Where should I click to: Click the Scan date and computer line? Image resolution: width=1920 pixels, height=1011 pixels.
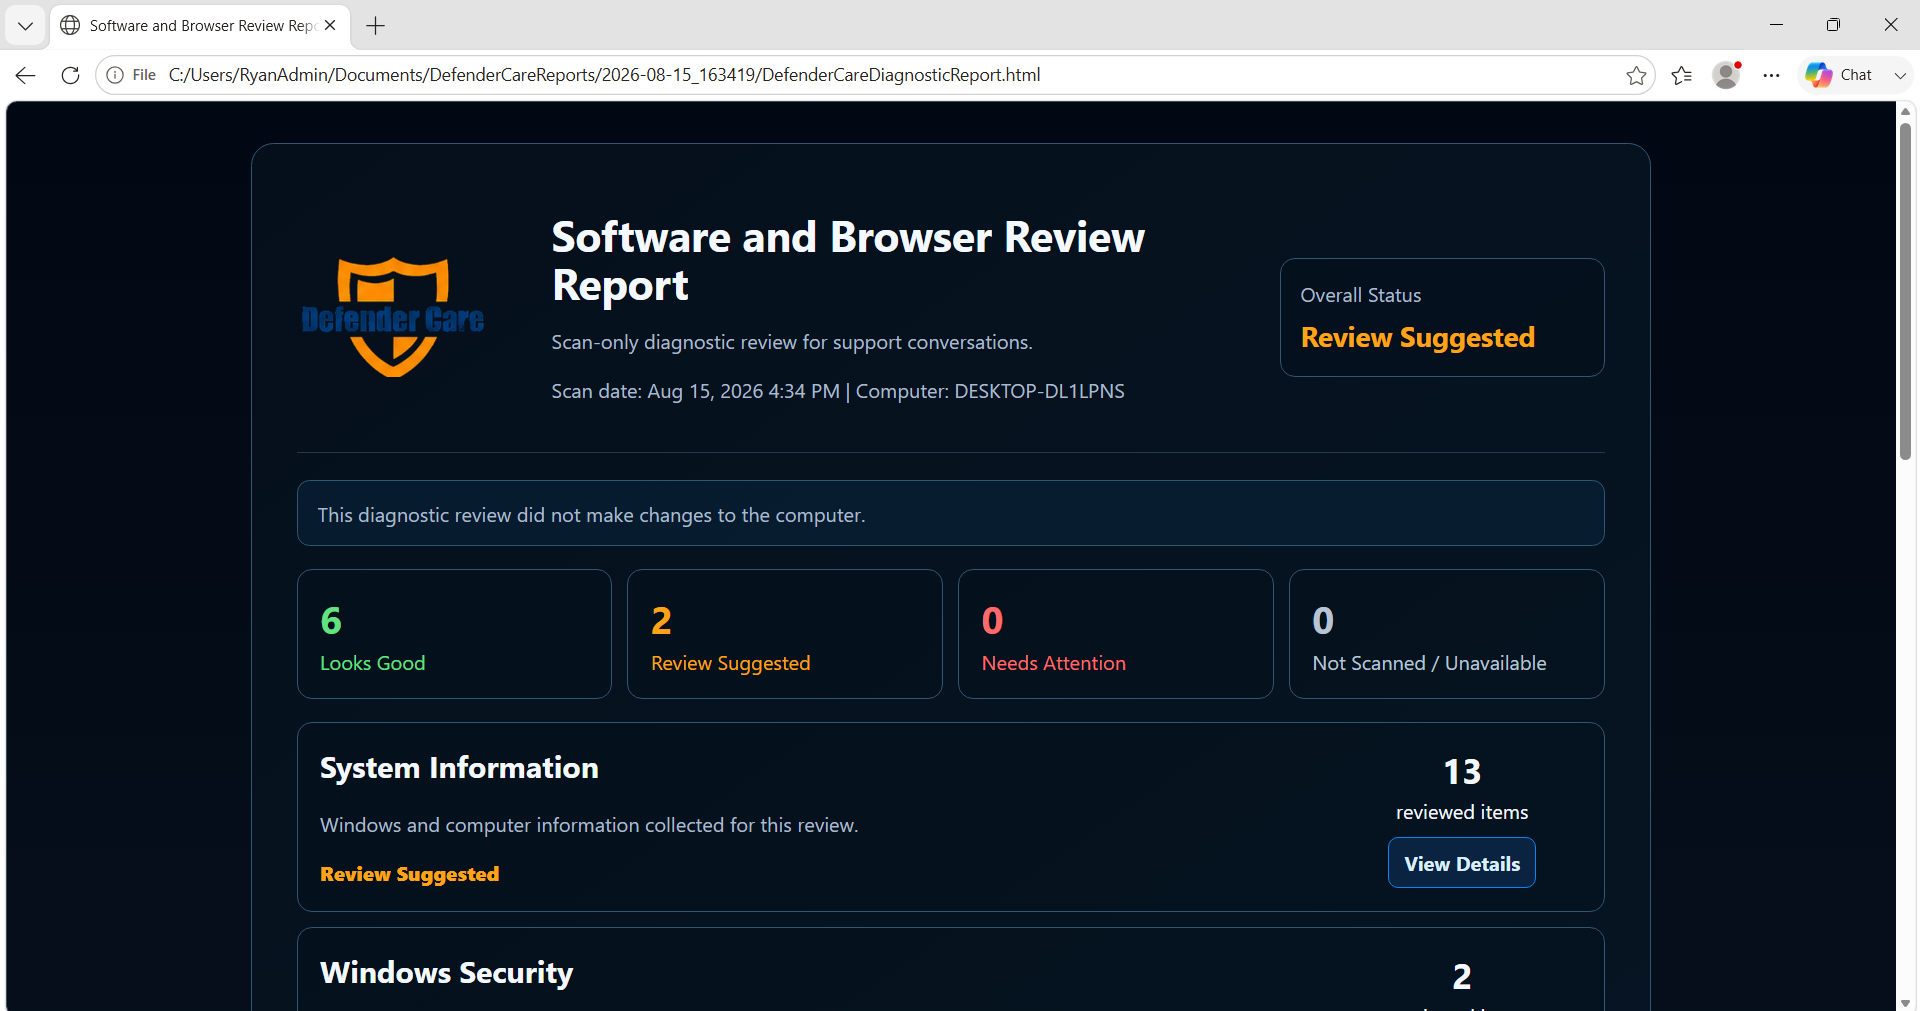point(838,391)
